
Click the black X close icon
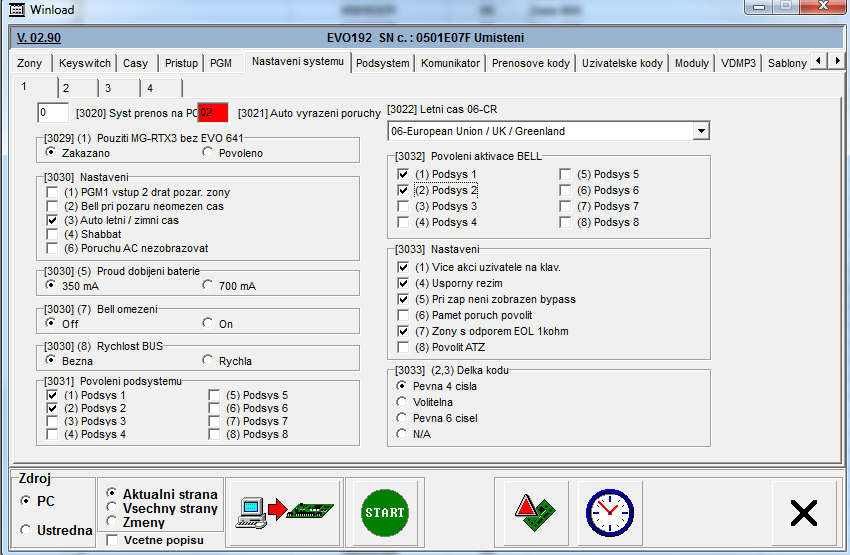[803, 512]
